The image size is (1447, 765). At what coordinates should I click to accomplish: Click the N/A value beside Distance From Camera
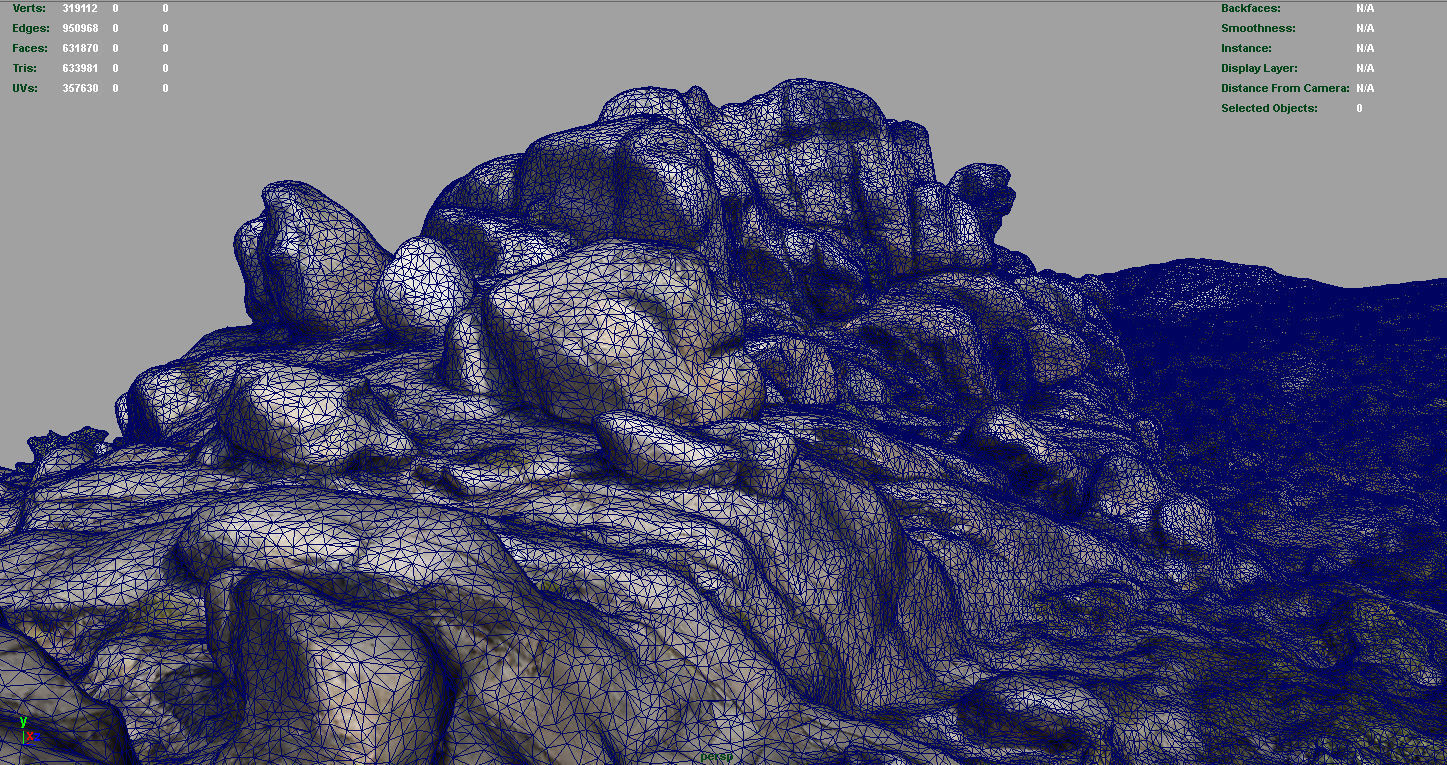[x=1365, y=88]
